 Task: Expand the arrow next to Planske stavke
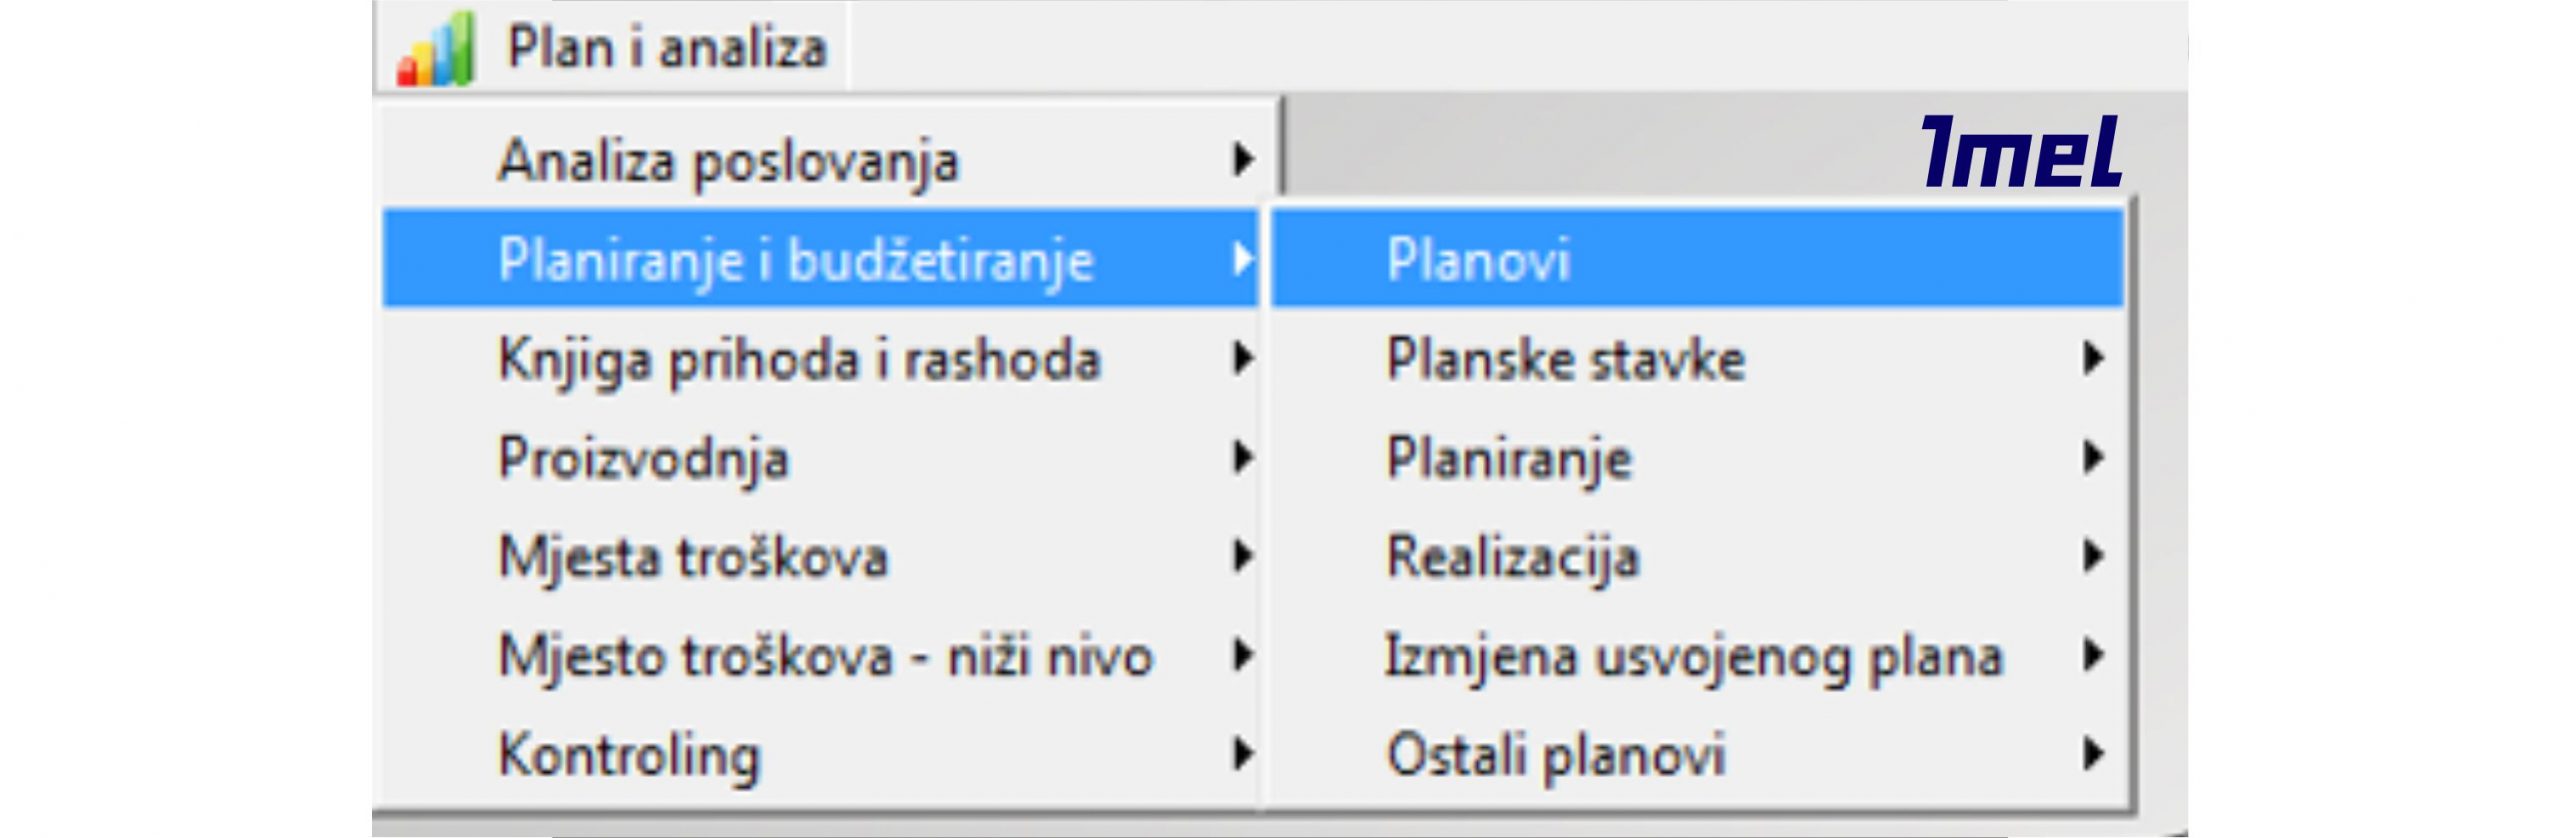coord(2092,358)
